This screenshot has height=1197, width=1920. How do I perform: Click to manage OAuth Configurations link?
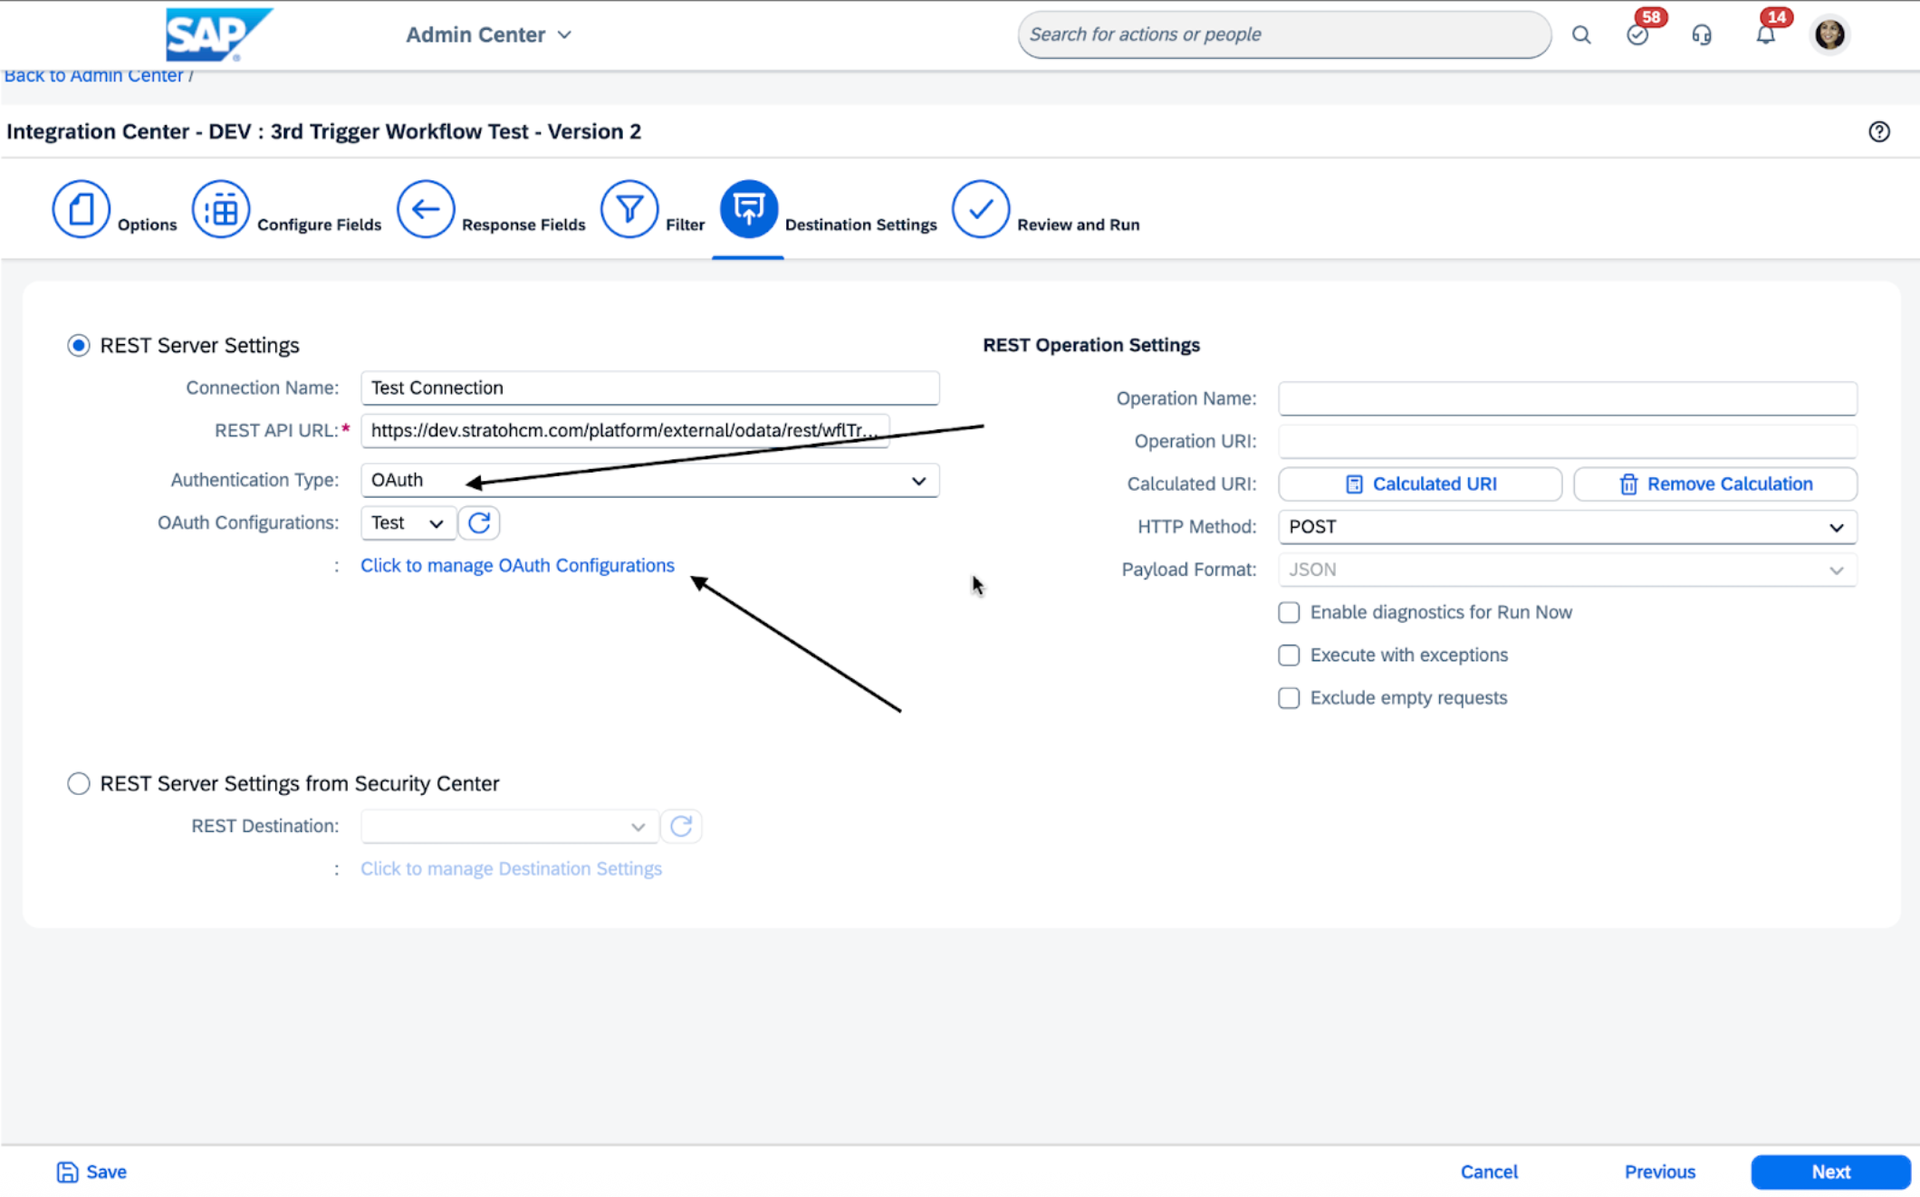(517, 566)
